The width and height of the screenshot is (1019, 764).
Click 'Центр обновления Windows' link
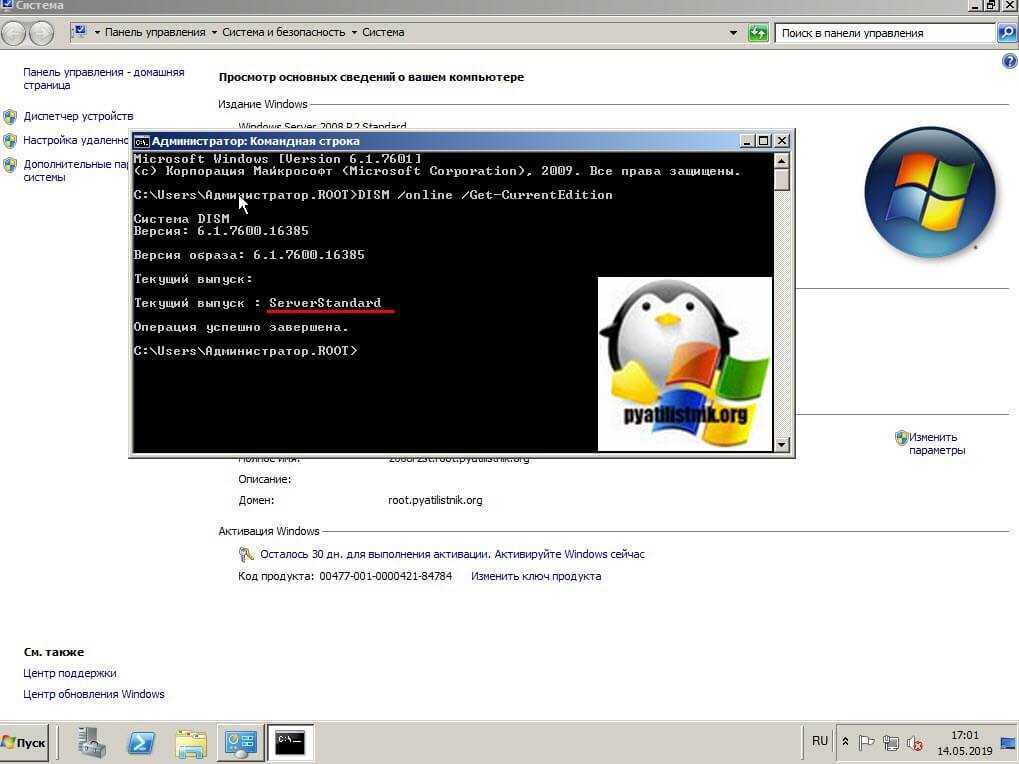(94, 694)
